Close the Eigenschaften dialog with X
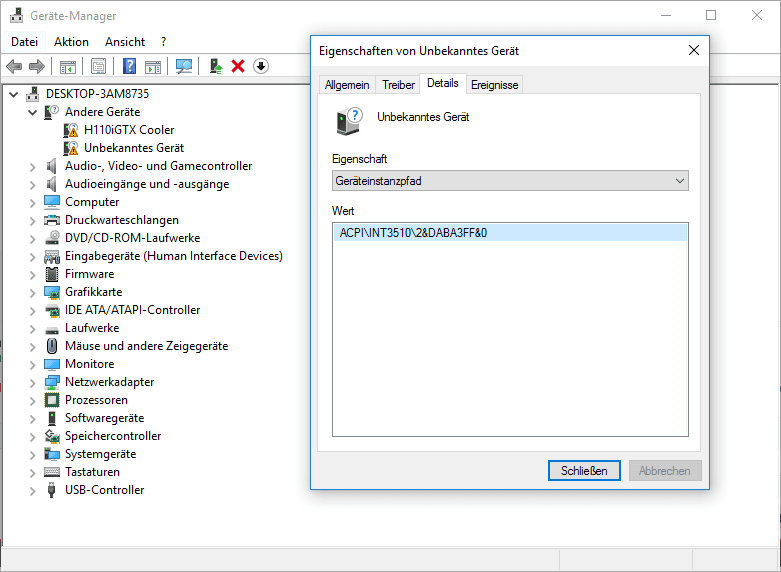 [694, 50]
